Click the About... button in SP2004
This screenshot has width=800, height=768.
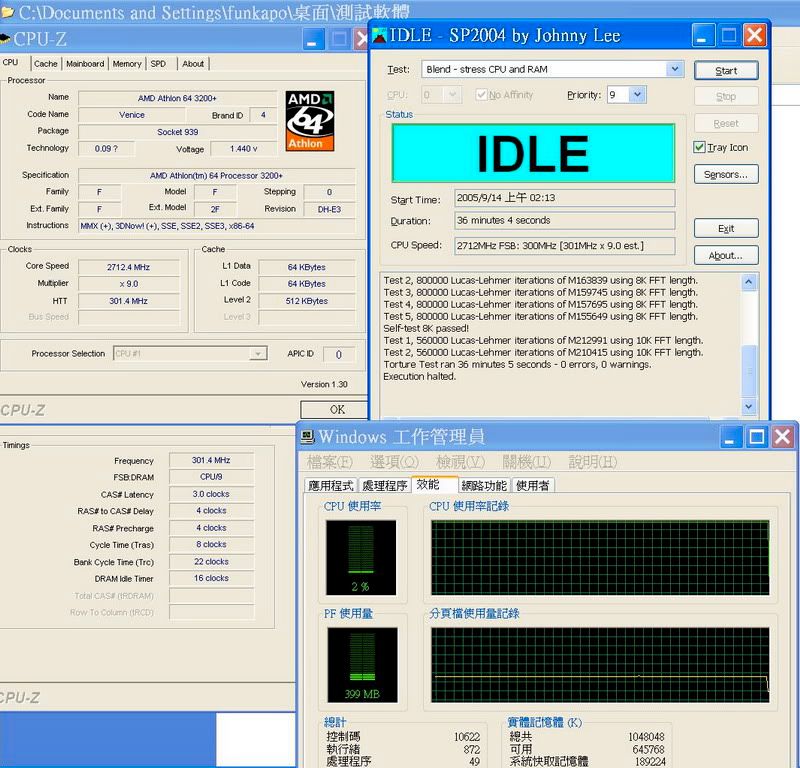[726, 255]
